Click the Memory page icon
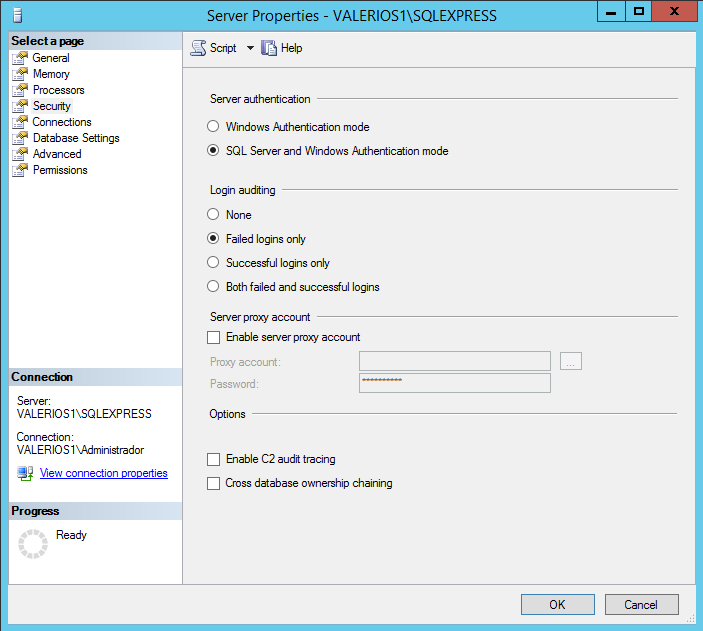Screen dimensions: 703x631 pos(20,74)
